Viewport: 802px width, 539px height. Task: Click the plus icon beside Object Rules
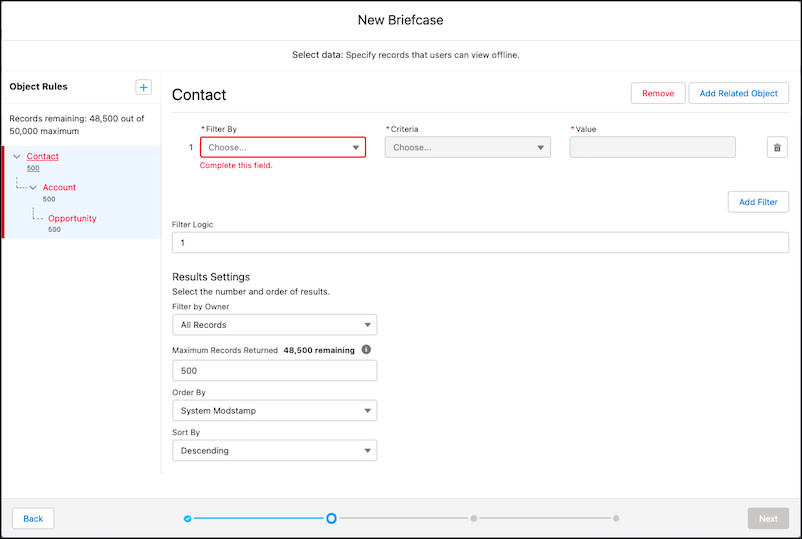coord(144,88)
